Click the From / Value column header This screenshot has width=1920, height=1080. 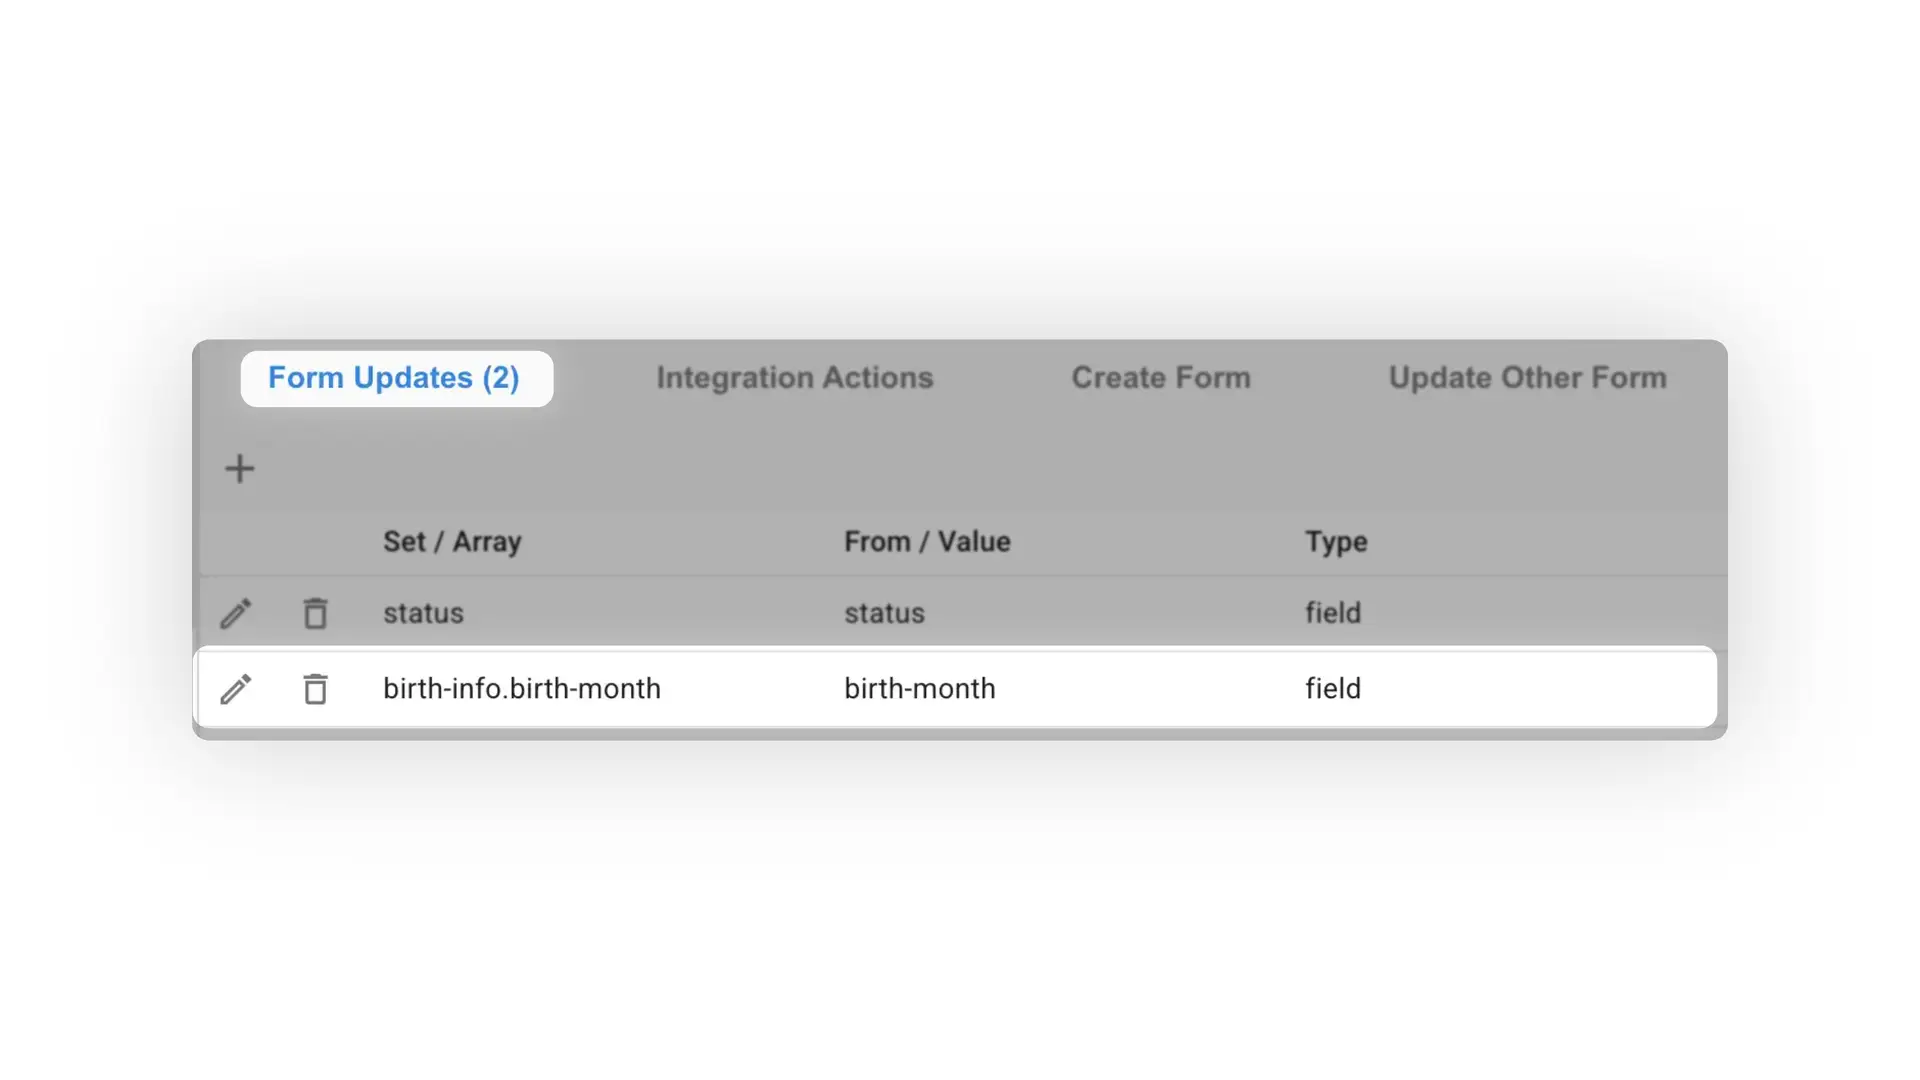click(x=926, y=541)
